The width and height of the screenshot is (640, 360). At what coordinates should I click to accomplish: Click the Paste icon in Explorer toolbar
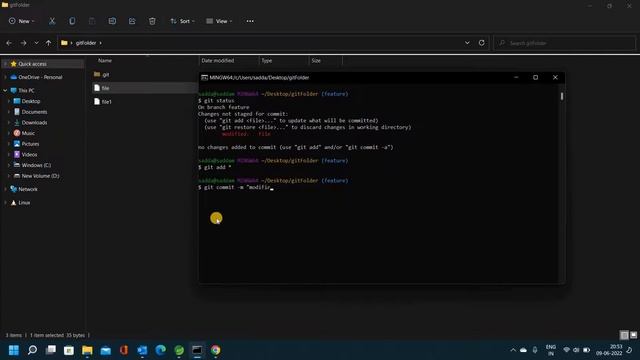click(92, 21)
